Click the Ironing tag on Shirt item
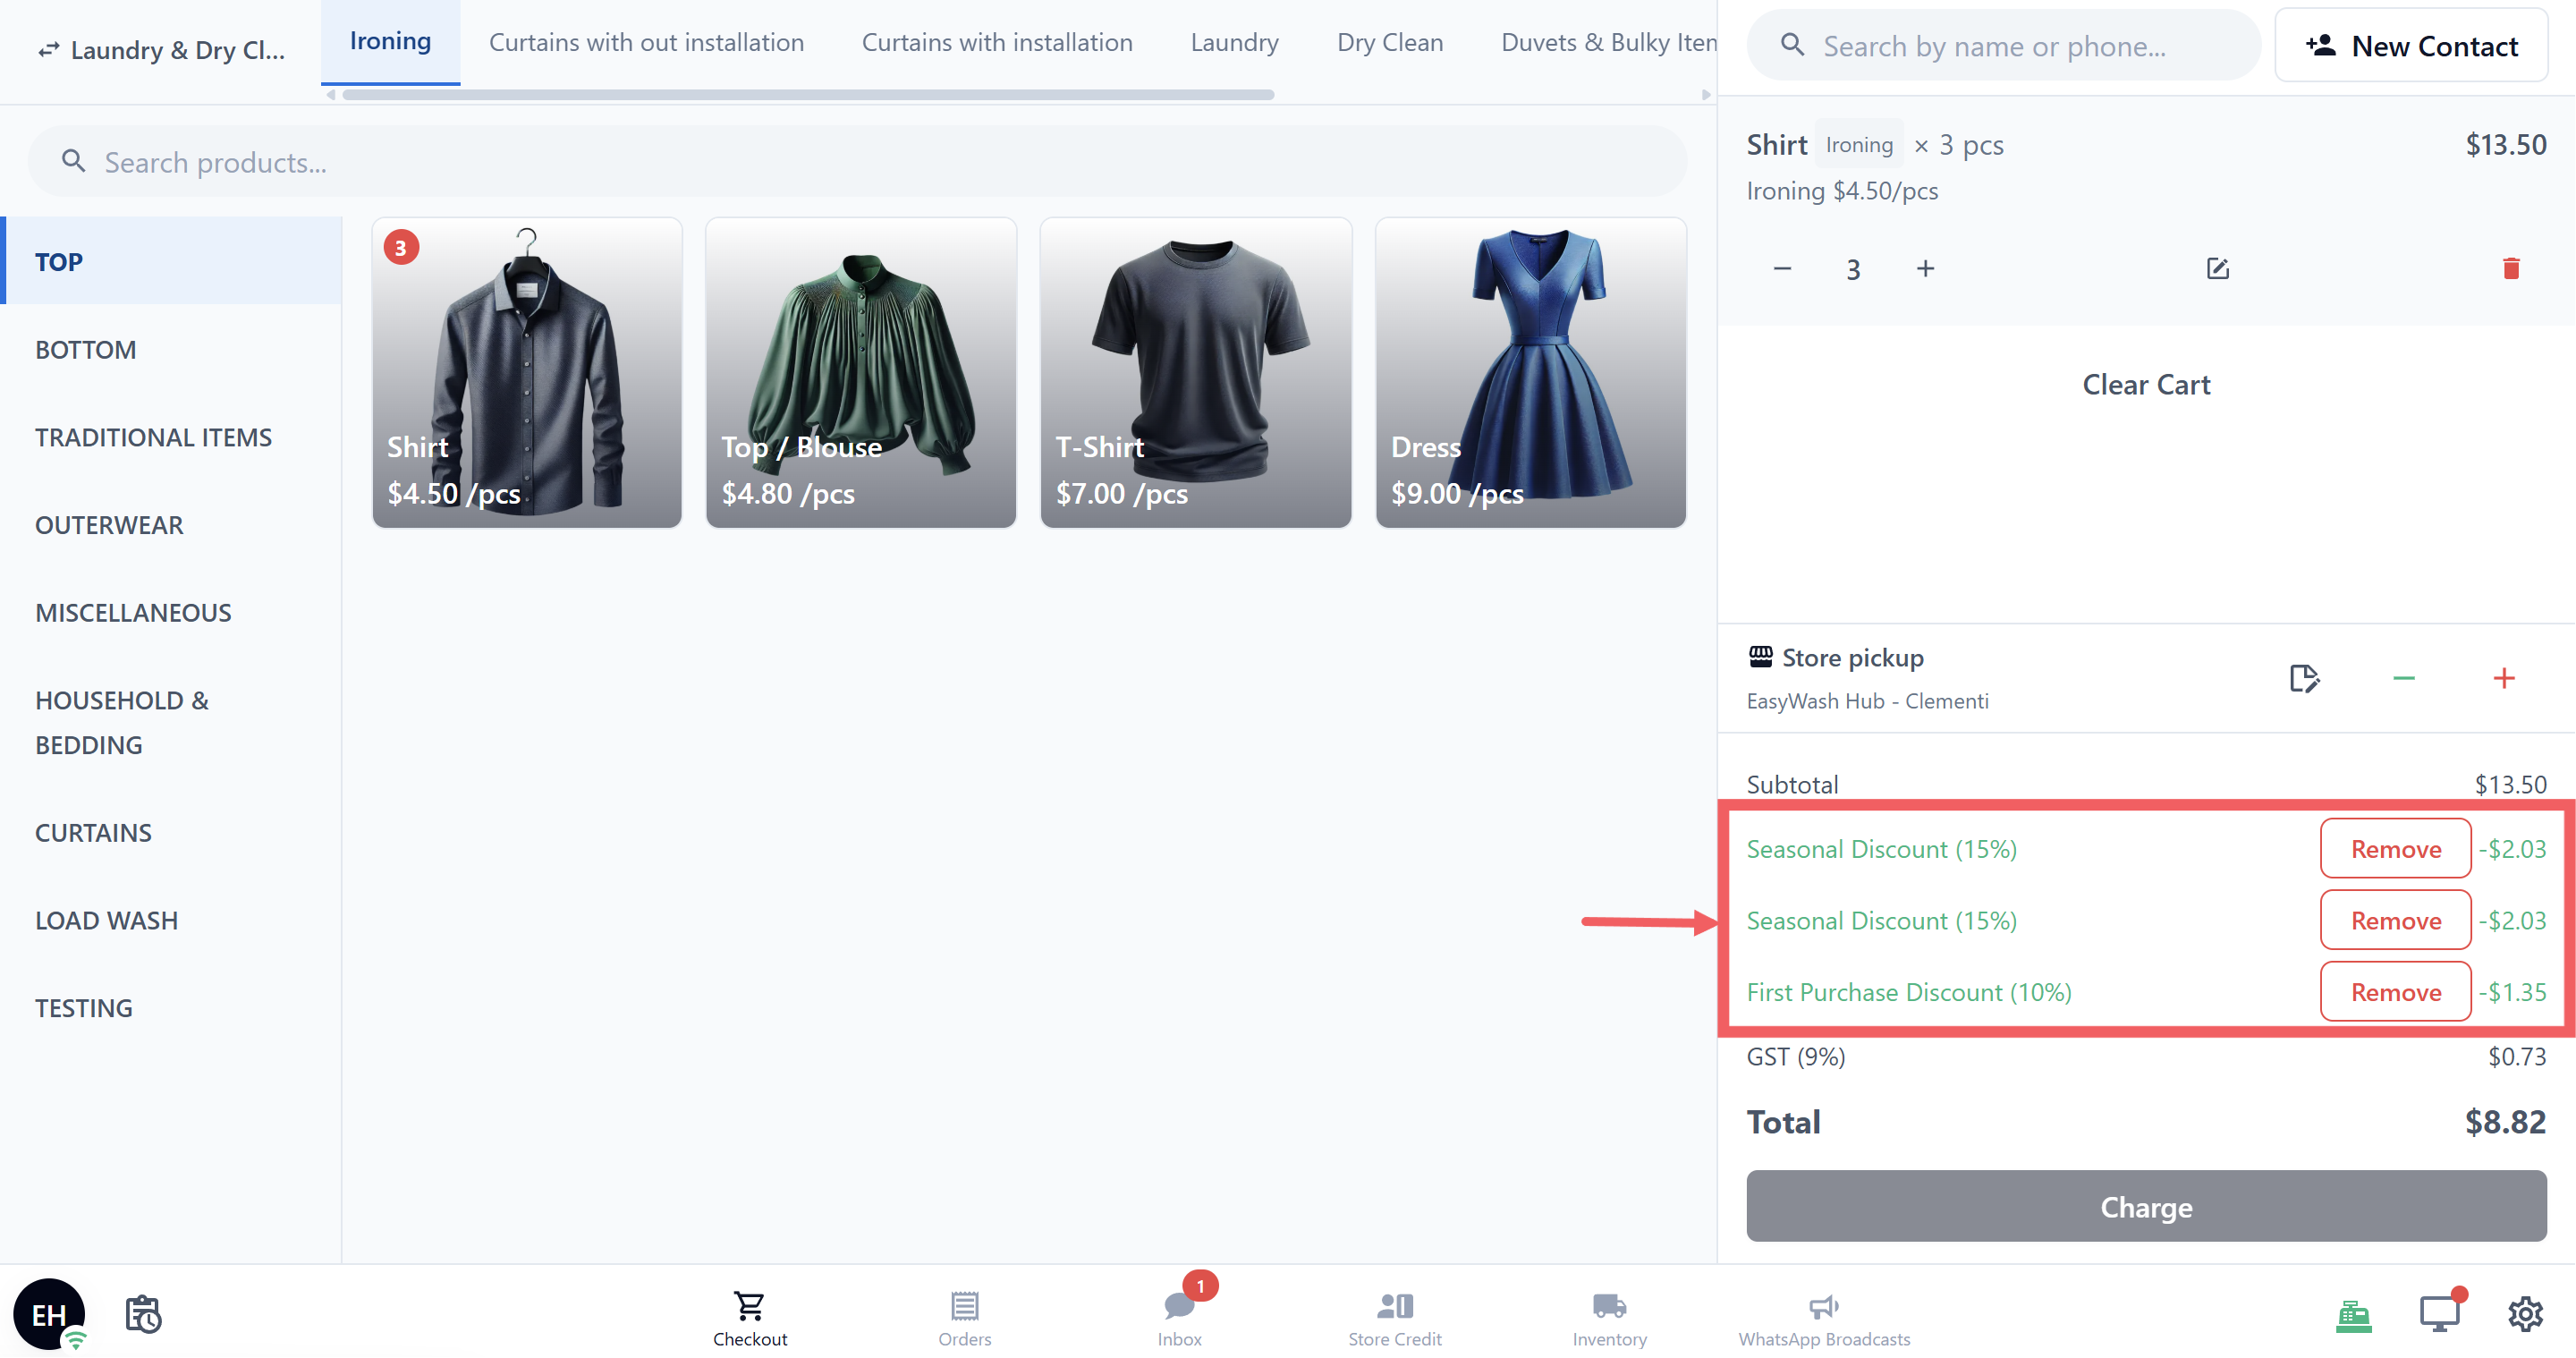The height and width of the screenshot is (1358, 2576). click(x=1859, y=145)
